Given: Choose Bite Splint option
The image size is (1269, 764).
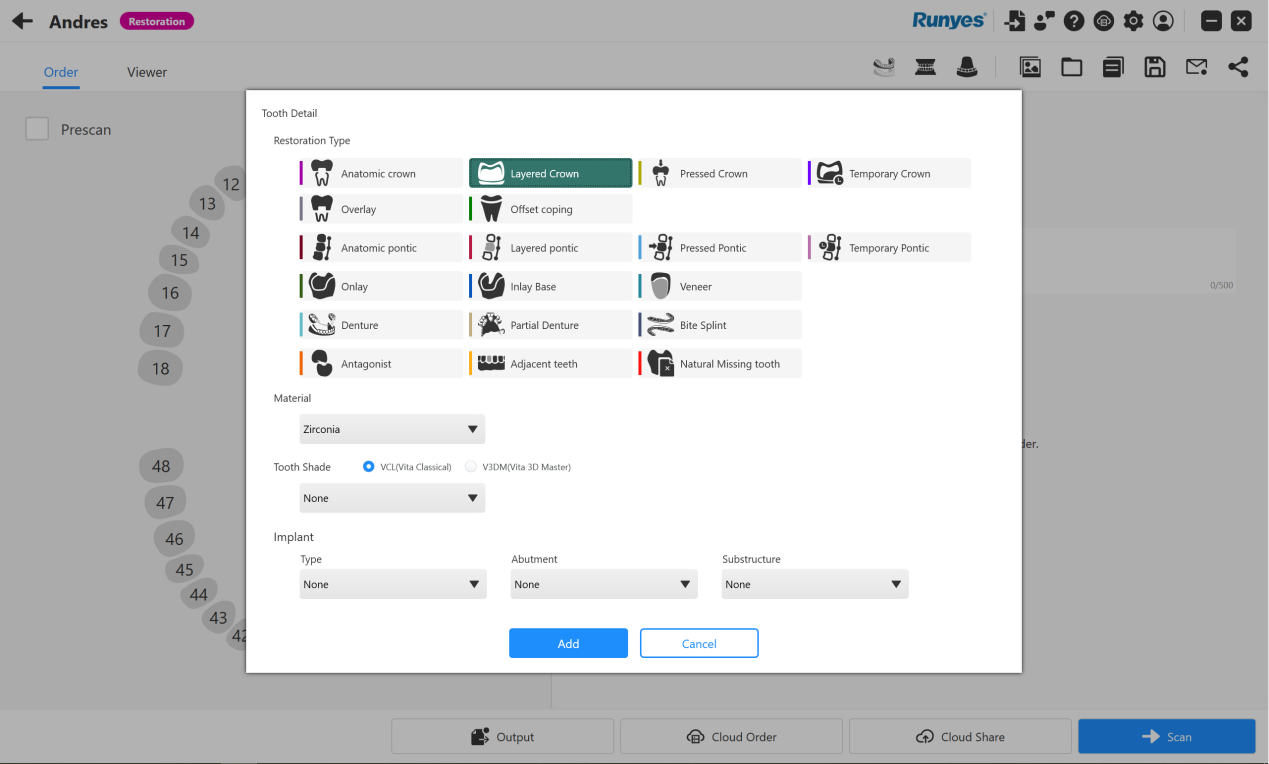Looking at the screenshot, I should [x=719, y=325].
